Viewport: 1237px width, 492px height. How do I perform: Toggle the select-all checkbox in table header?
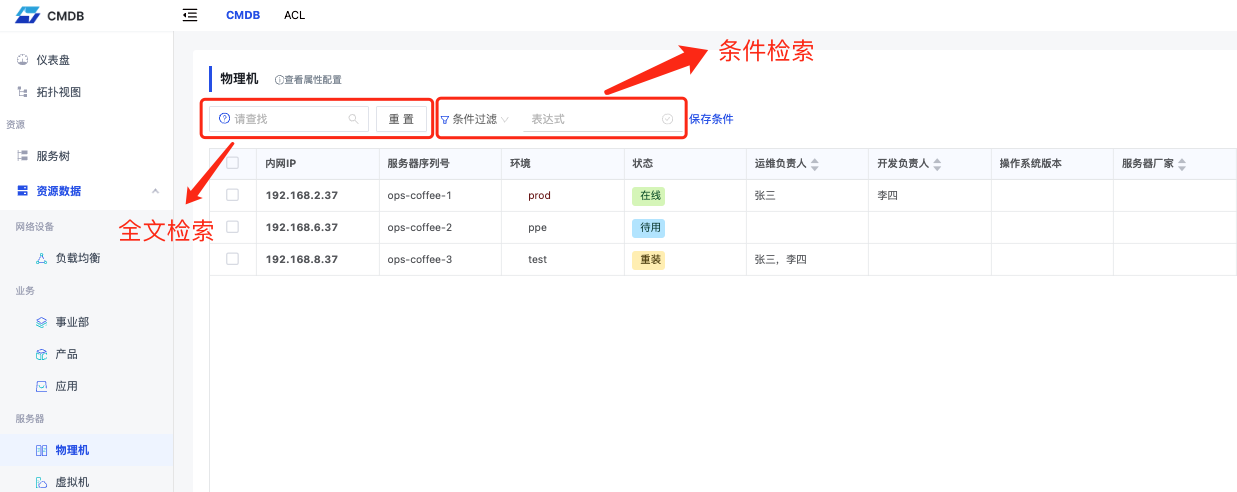[232, 163]
